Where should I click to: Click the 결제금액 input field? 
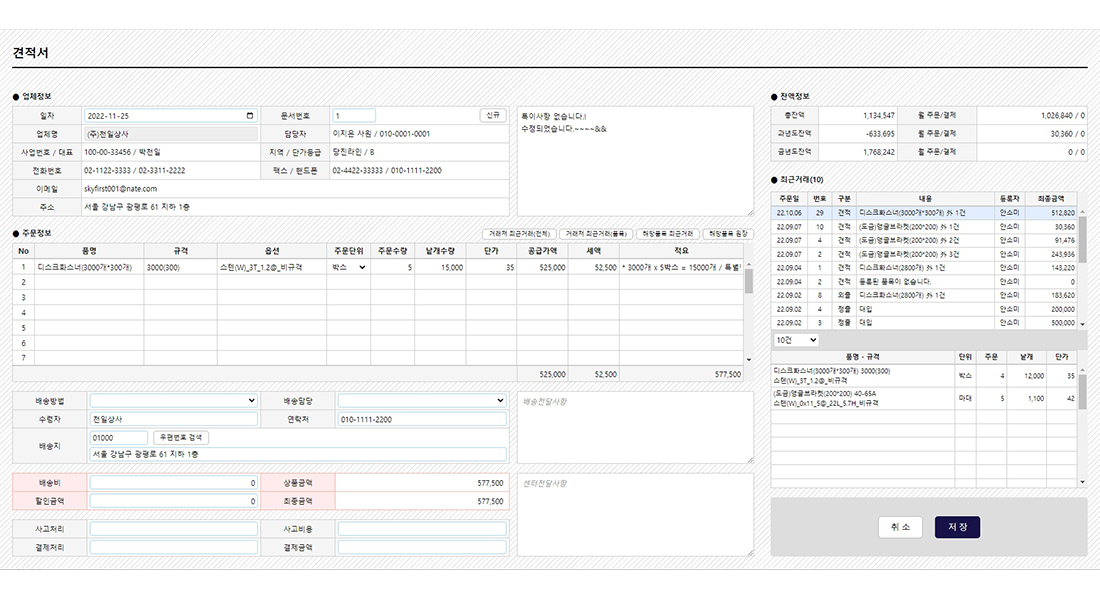(x=422, y=547)
